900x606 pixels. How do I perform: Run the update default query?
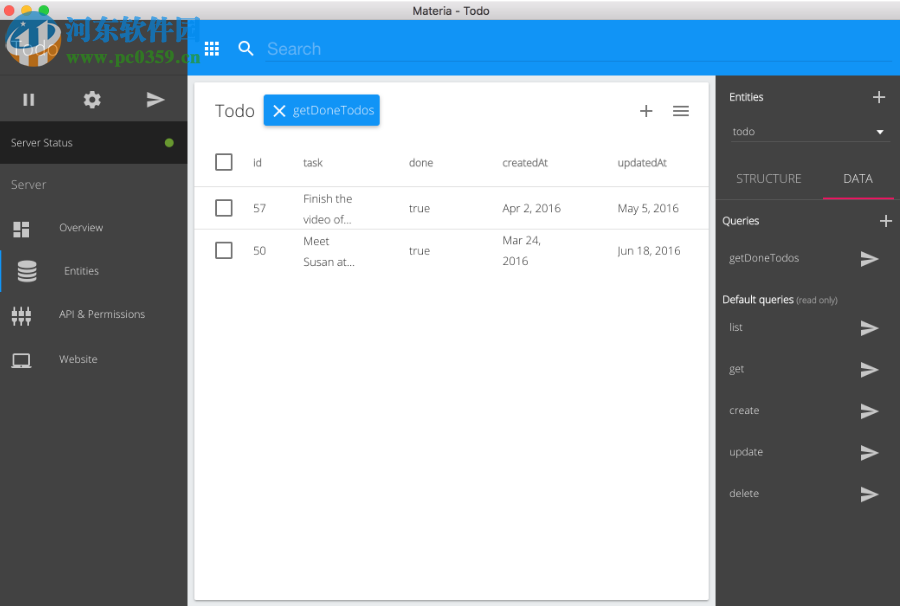(870, 453)
